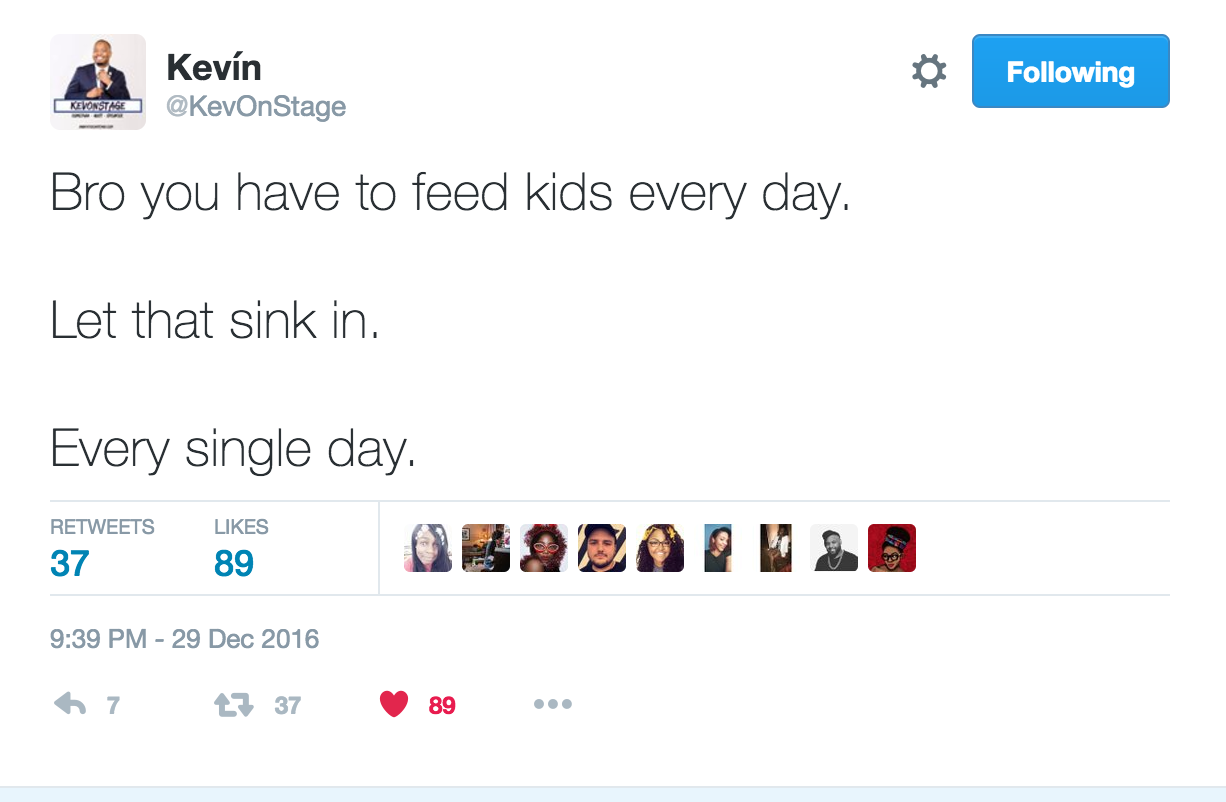View the list of 89 likes
Viewport: 1226px width, 802px height.
234,563
